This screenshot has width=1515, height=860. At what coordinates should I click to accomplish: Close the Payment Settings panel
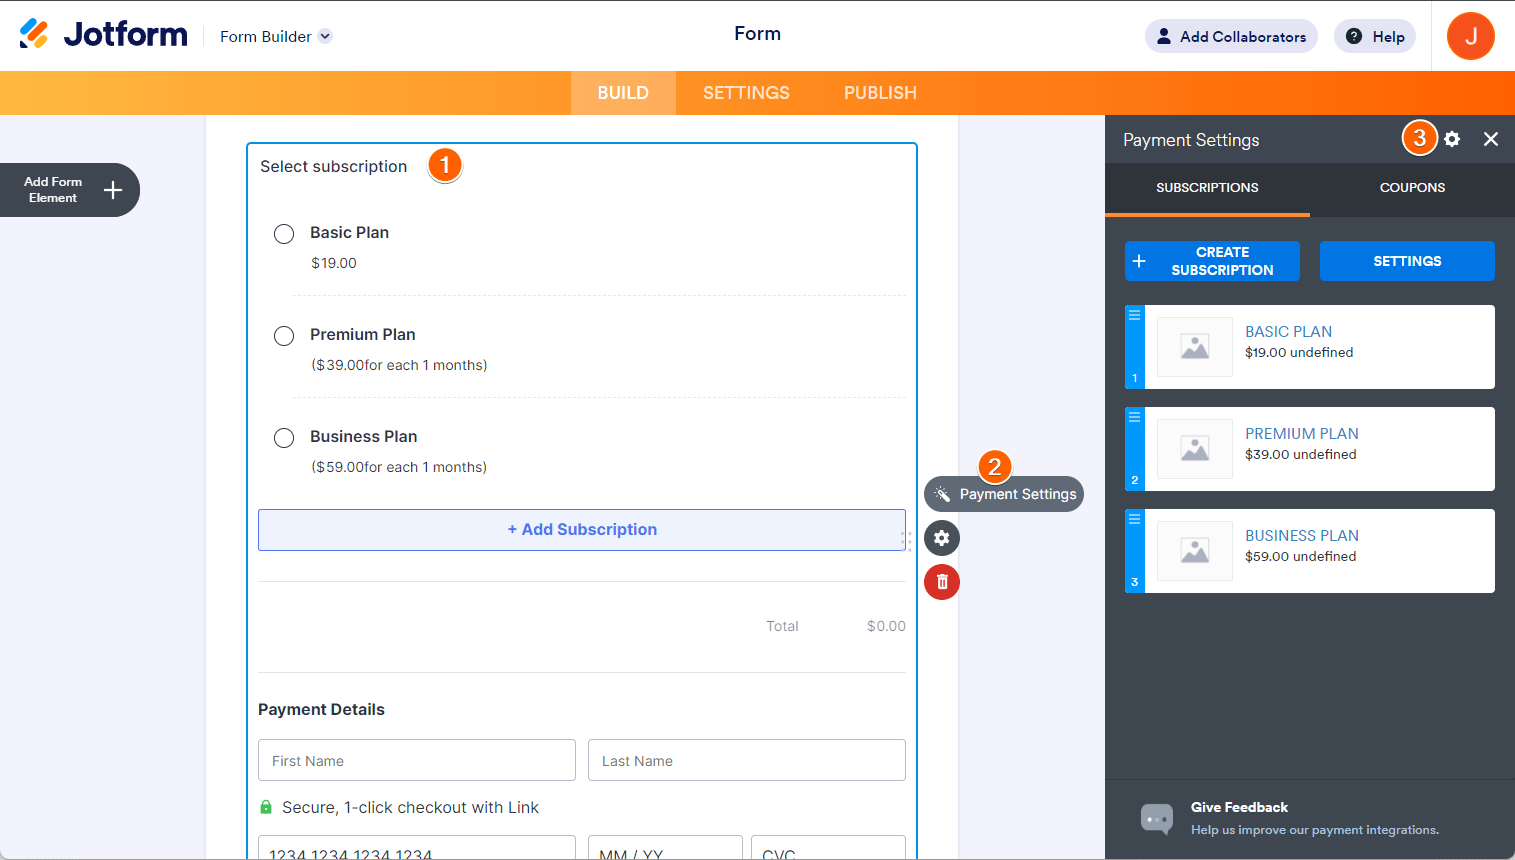point(1491,139)
